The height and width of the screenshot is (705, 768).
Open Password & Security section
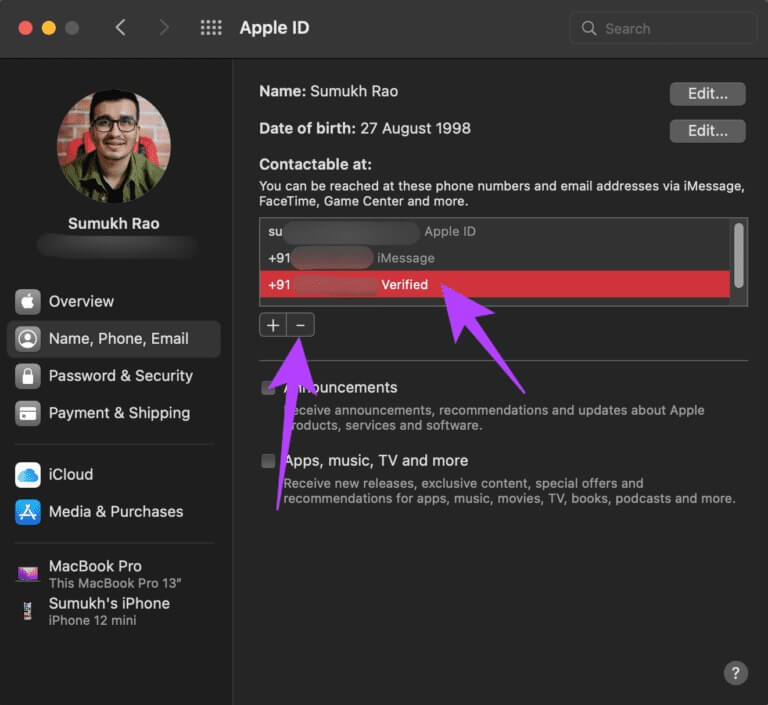click(x=114, y=376)
